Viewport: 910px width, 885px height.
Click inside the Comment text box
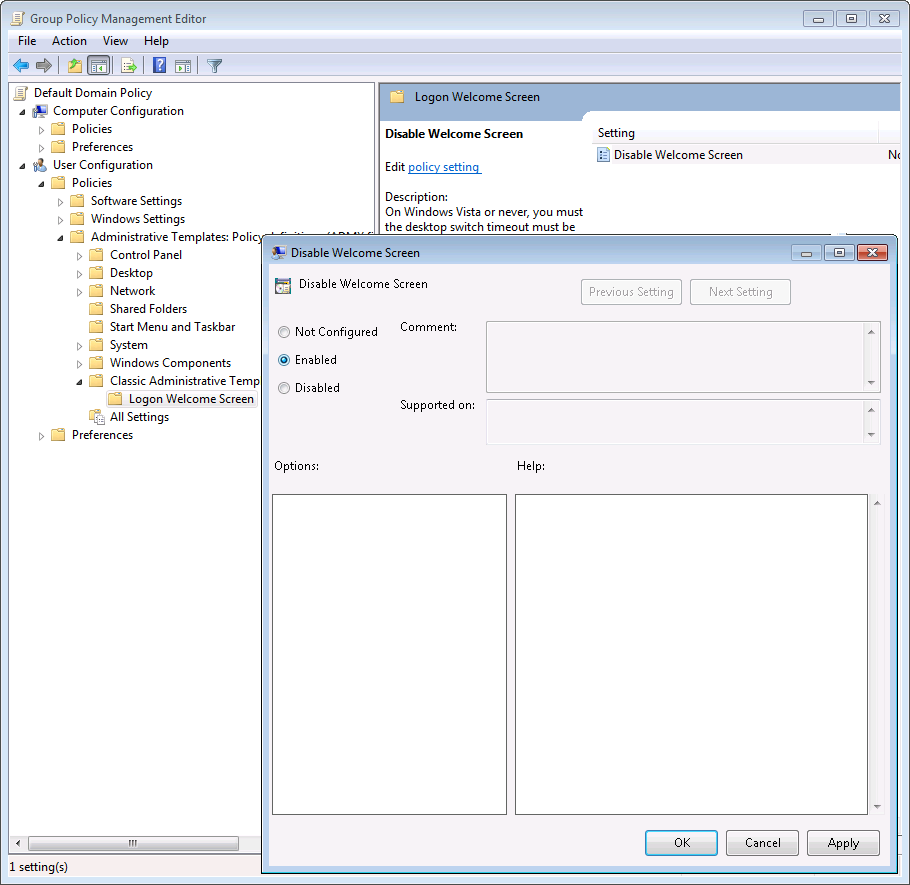(675, 356)
